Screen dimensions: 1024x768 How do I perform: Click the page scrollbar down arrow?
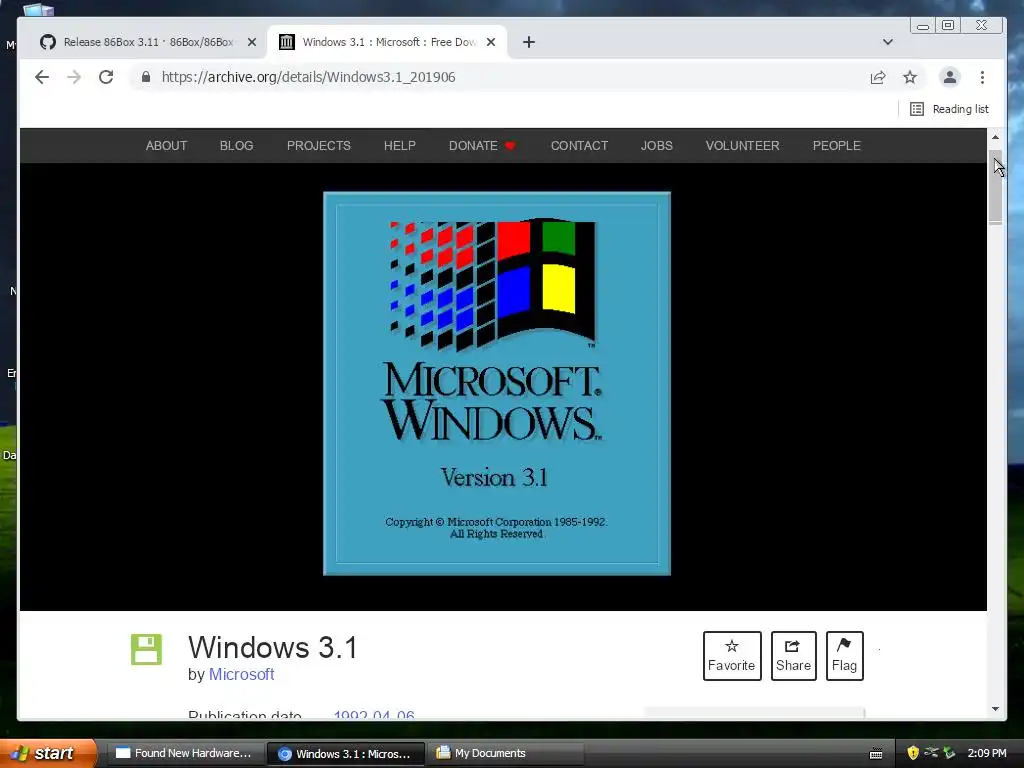pos(995,709)
